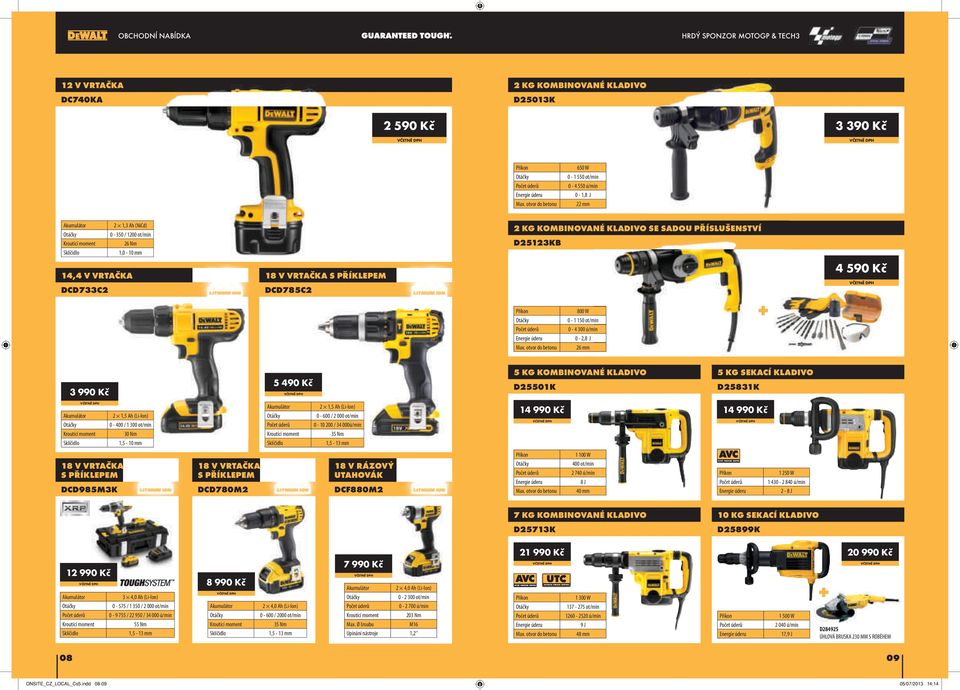The width and height of the screenshot is (960, 690).
Task: Click the AVC badge on D25713K
Action: (x=525, y=579)
